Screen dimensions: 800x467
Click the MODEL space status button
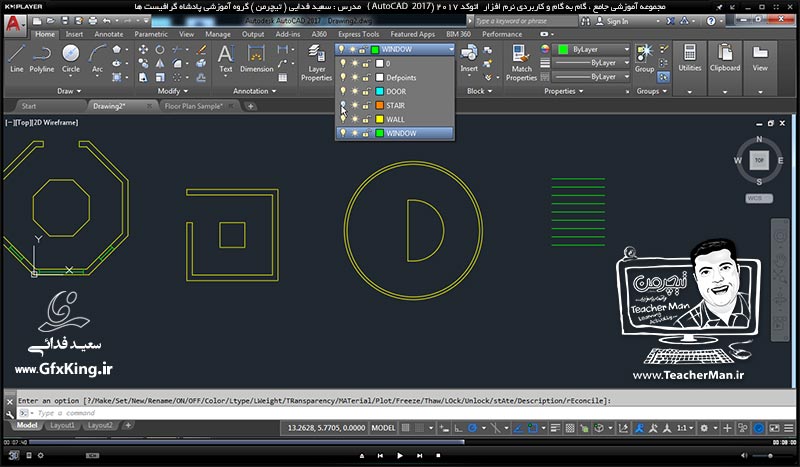[383, 428]
